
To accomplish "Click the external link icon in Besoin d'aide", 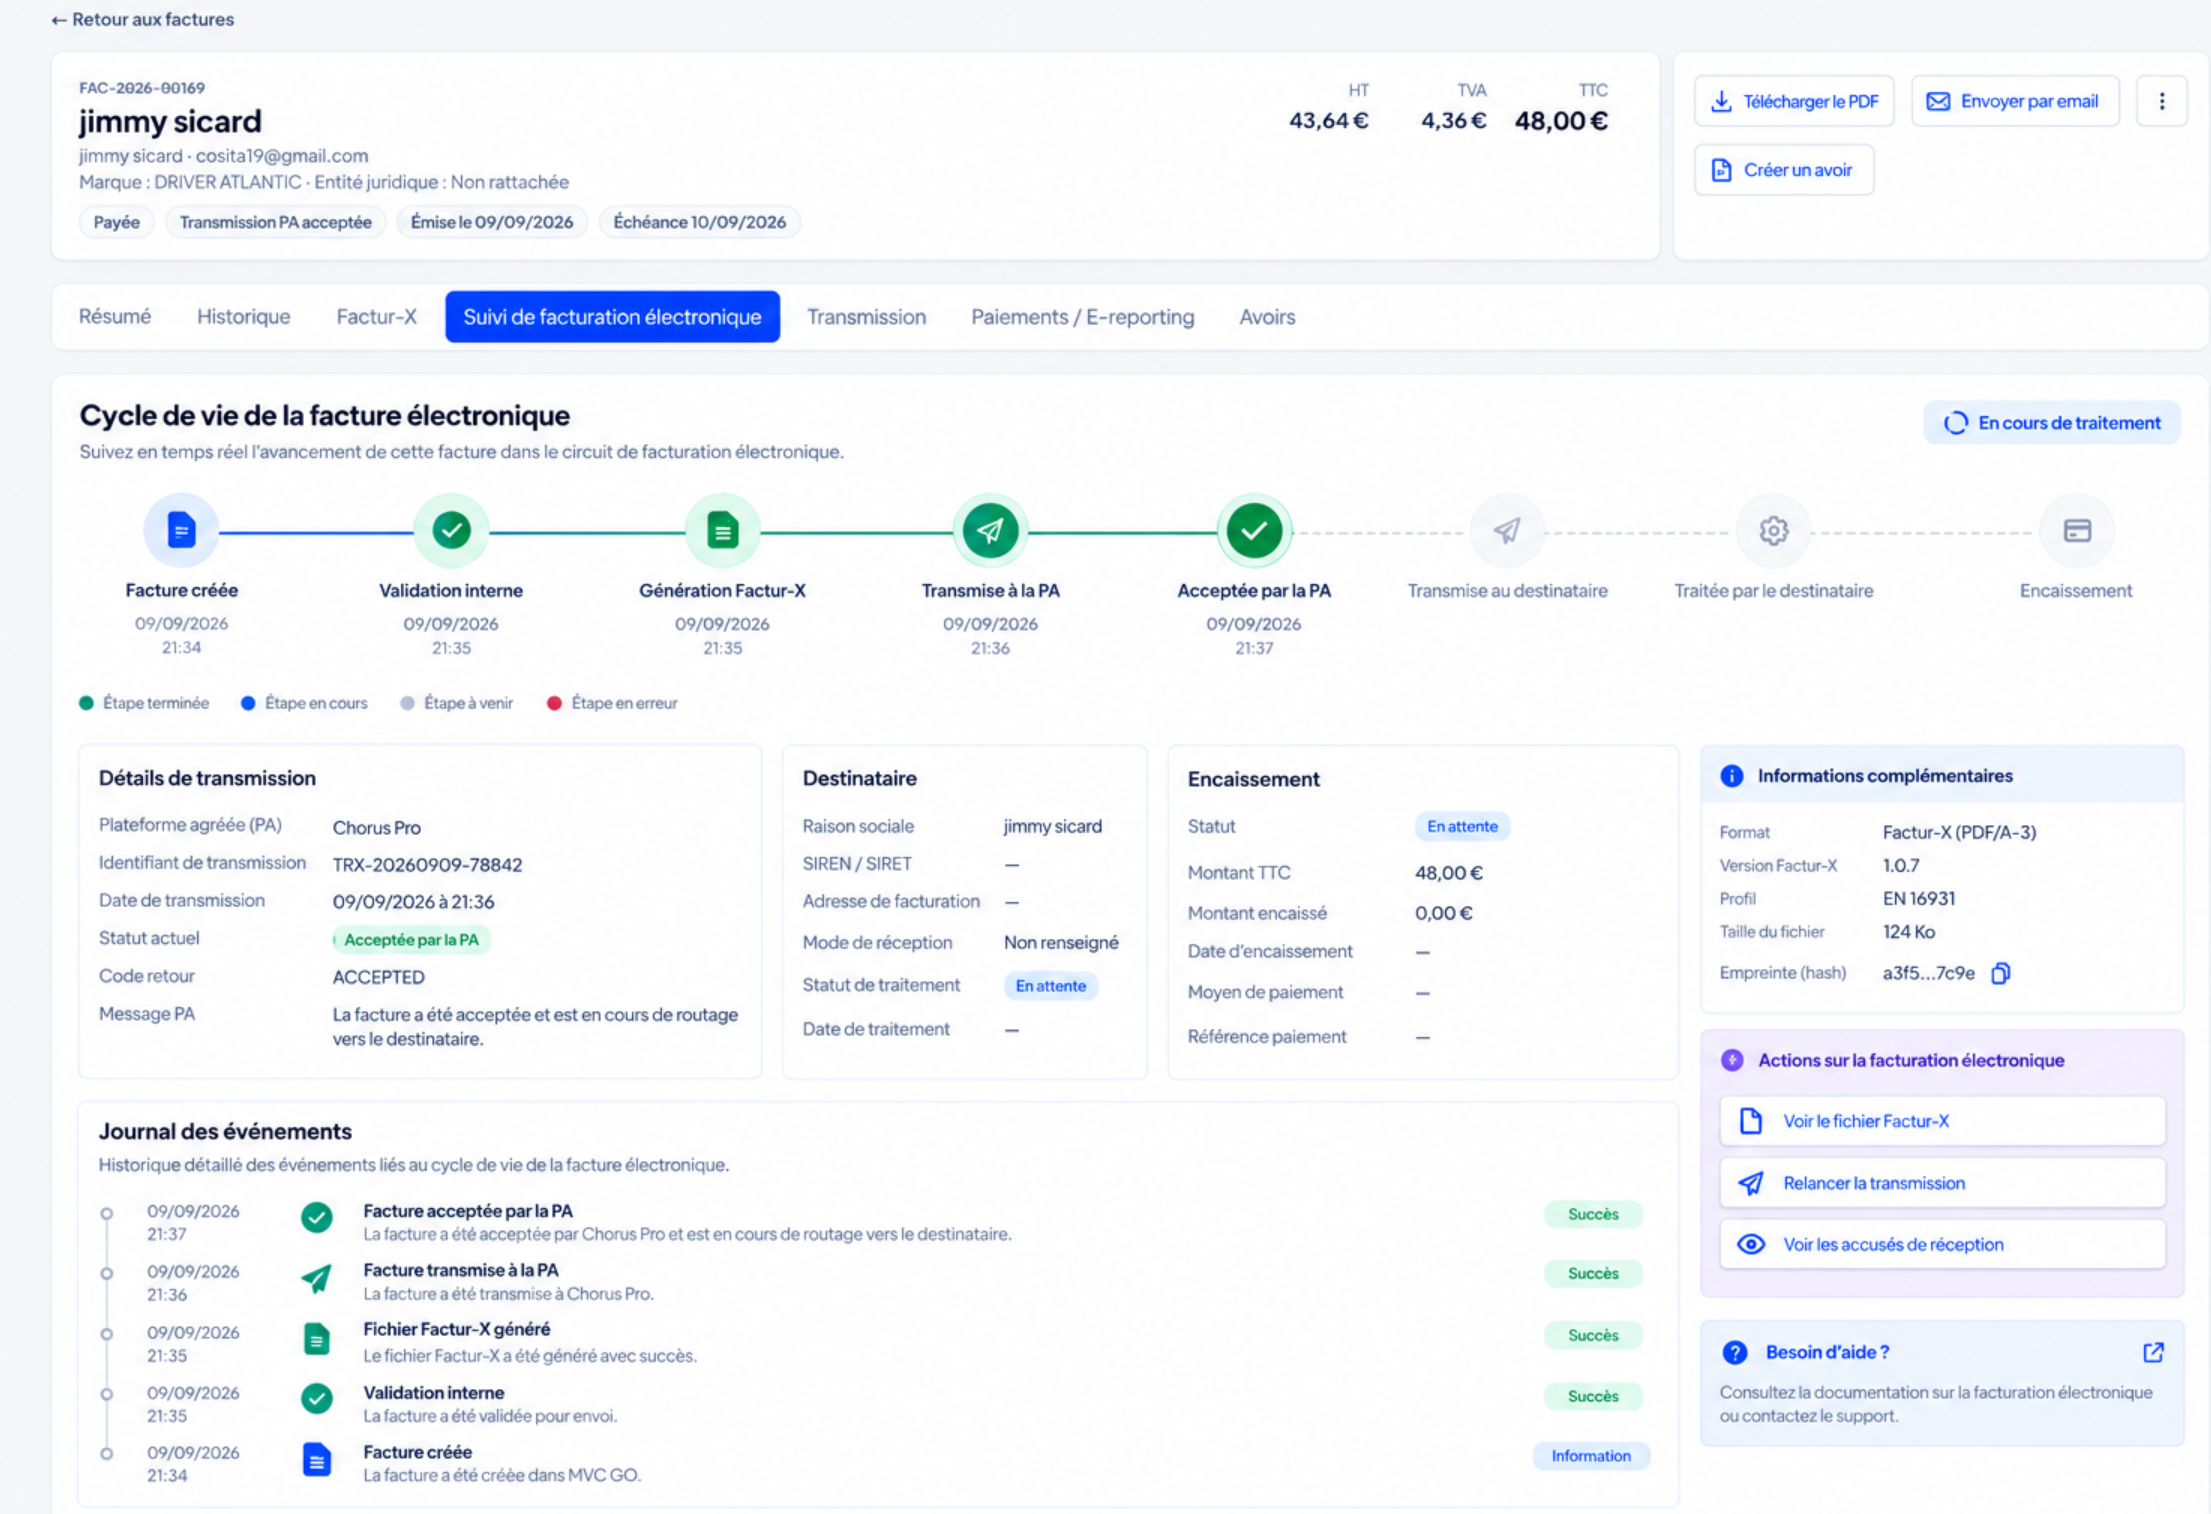I will tap(2153, 1352).
